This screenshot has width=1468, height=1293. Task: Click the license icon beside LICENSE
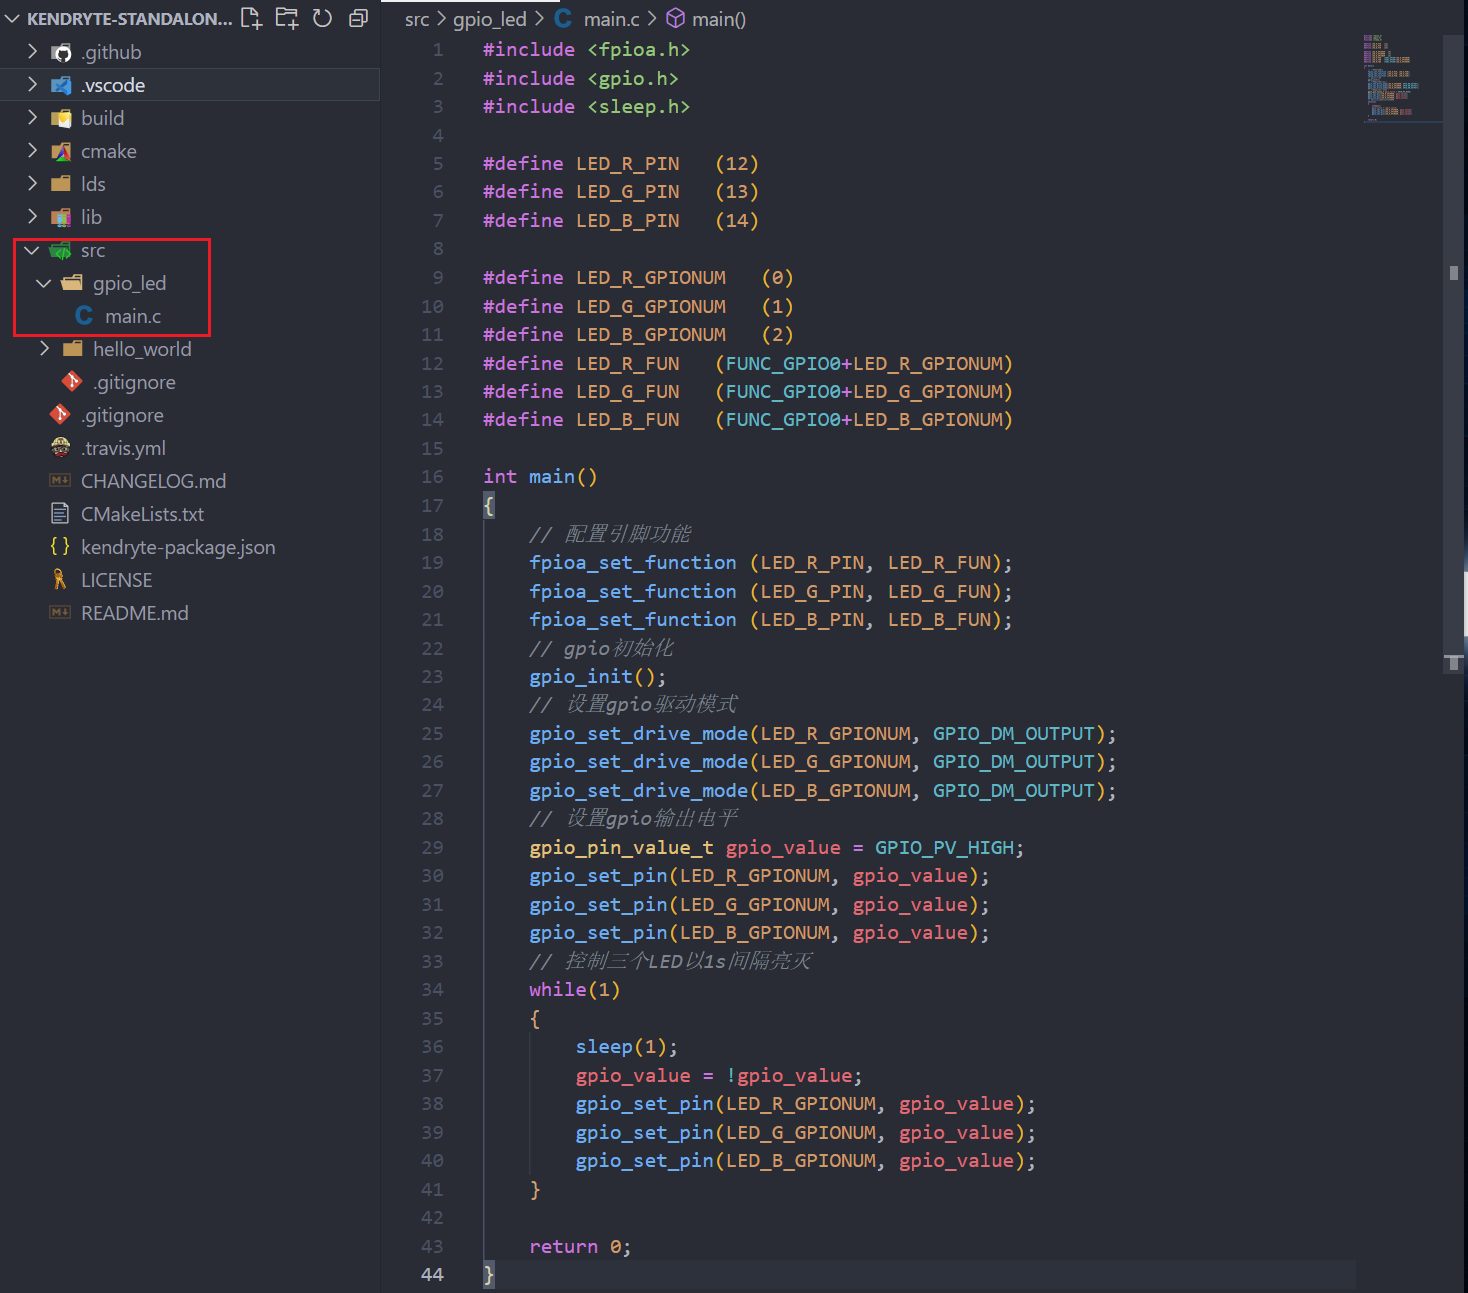coord(61,580)
